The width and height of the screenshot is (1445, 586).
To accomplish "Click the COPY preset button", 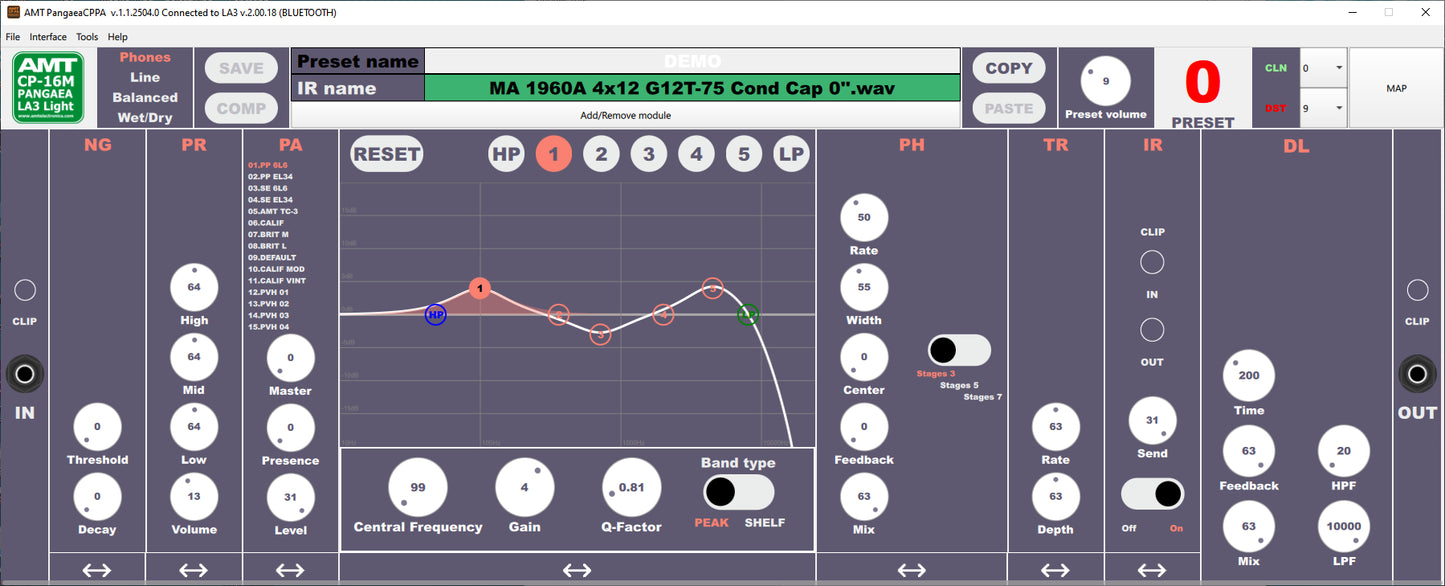I will [1008, 68].
